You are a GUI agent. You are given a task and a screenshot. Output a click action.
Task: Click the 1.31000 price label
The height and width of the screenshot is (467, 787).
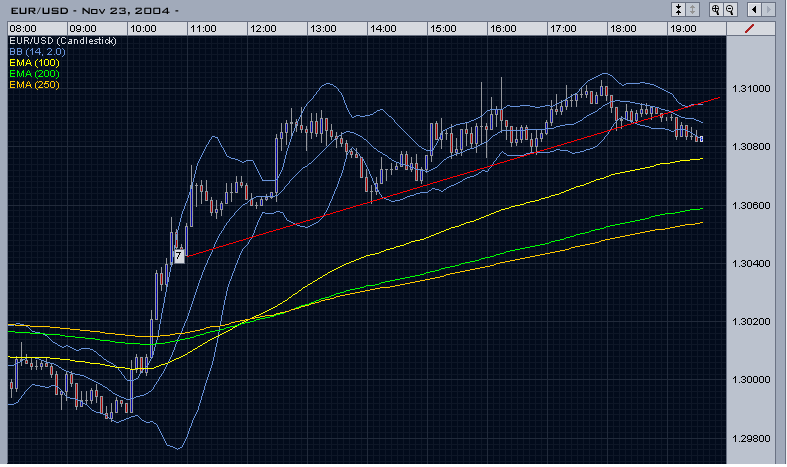[751, 89]
